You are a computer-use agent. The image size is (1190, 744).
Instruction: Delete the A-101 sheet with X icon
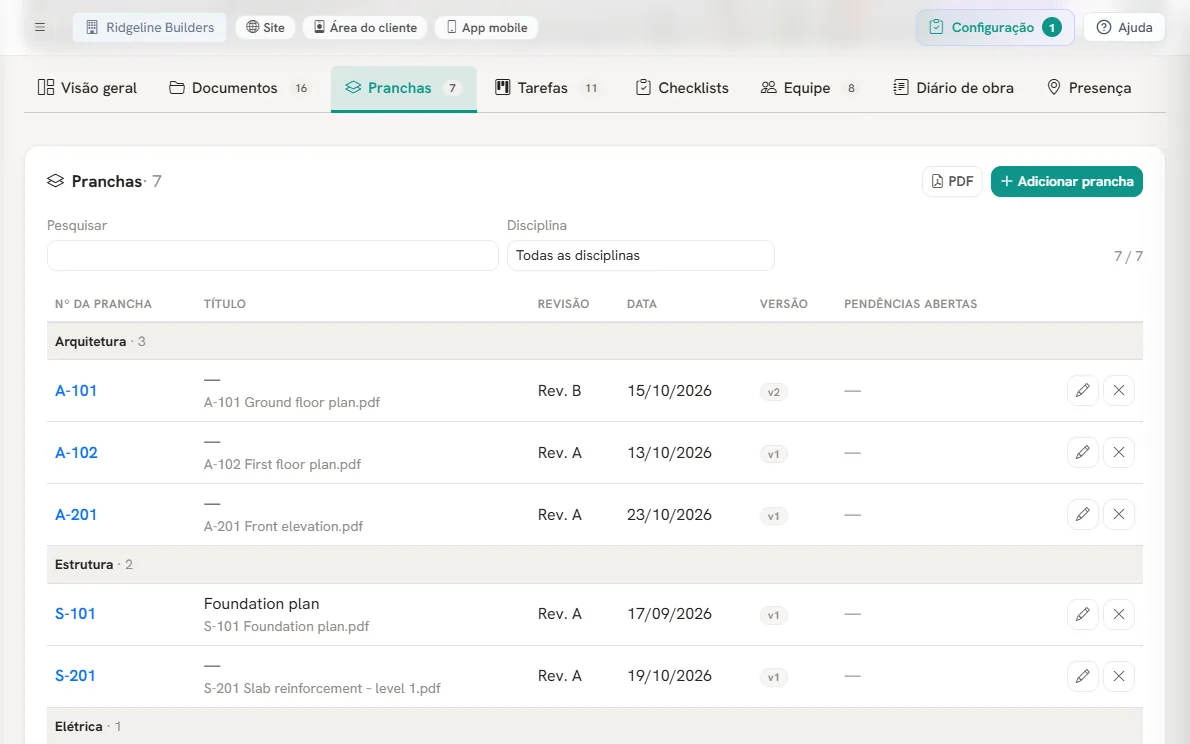pos(1119,390)
